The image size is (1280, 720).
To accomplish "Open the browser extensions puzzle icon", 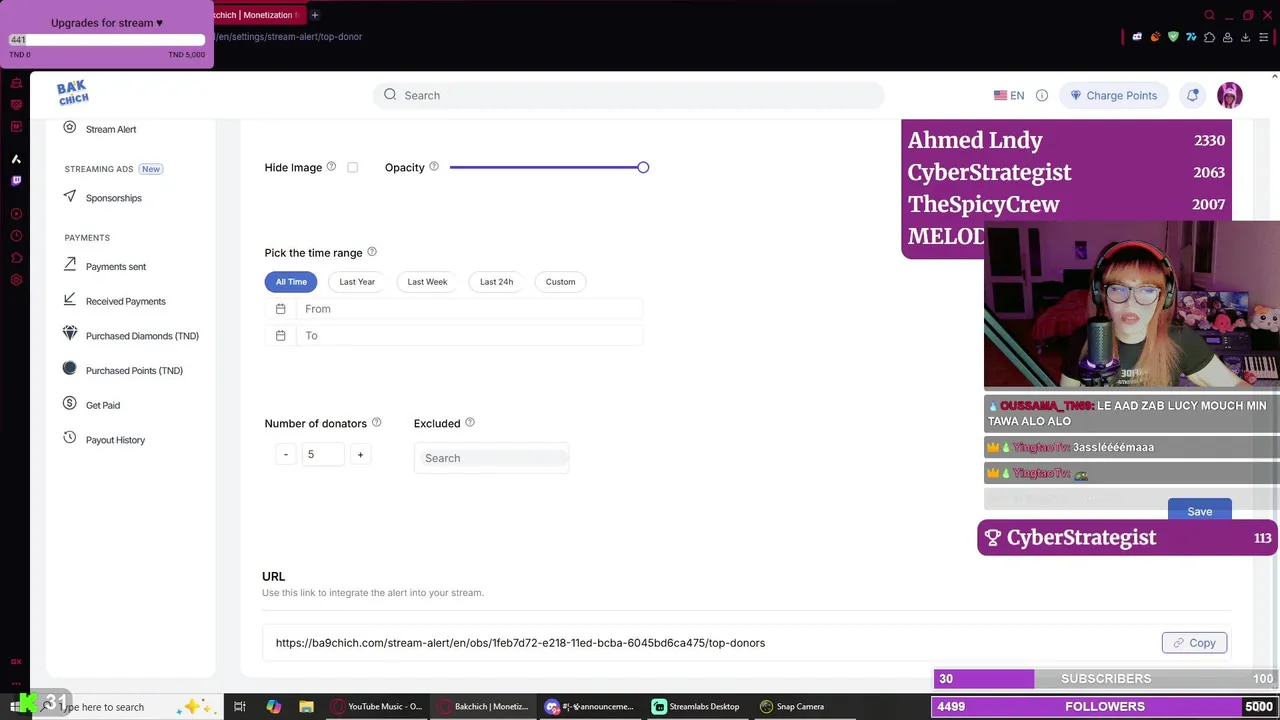I will tap(1210, 37).
